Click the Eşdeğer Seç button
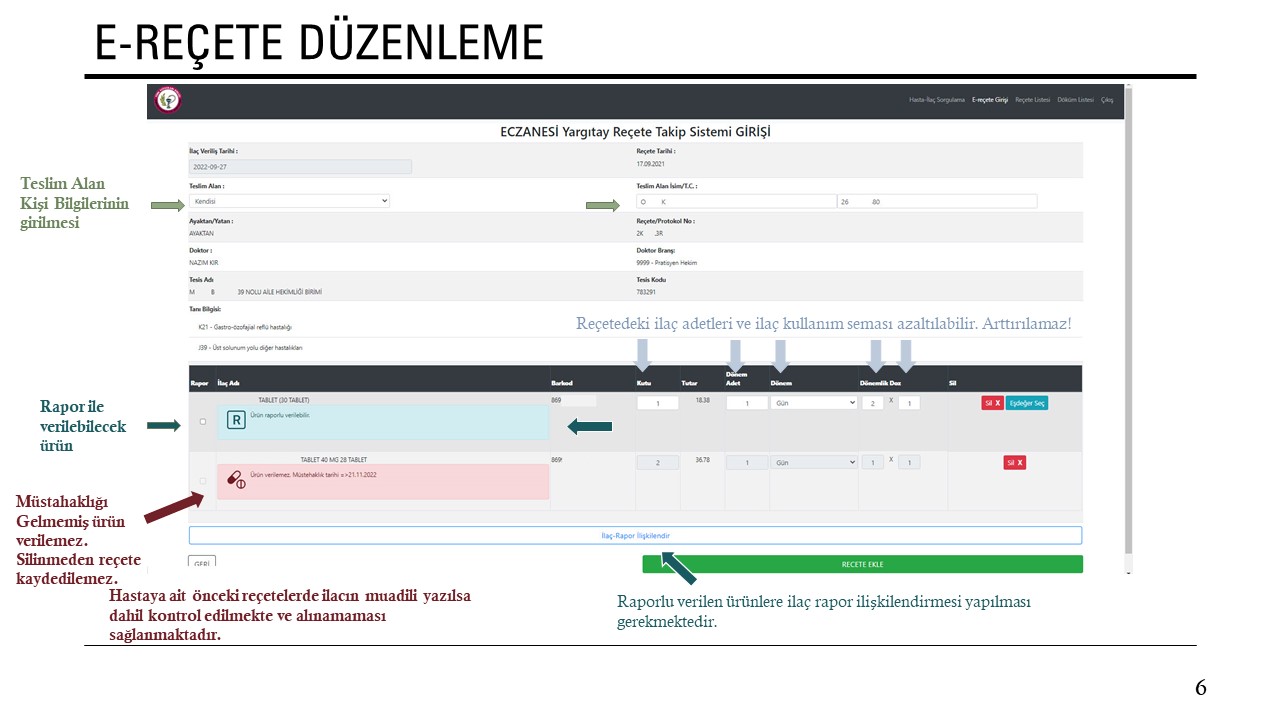 (1027, 403)
